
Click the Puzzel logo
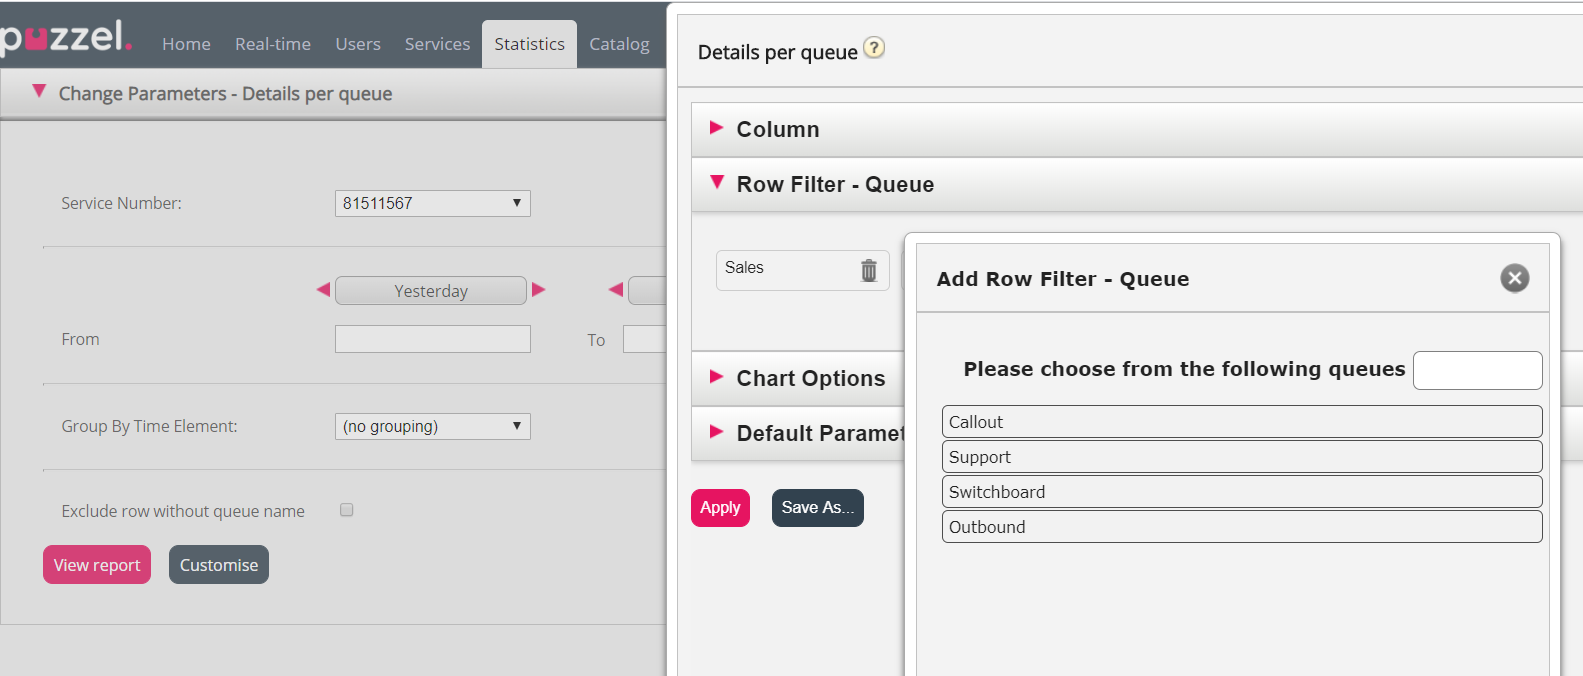click(x=66, y=38)
